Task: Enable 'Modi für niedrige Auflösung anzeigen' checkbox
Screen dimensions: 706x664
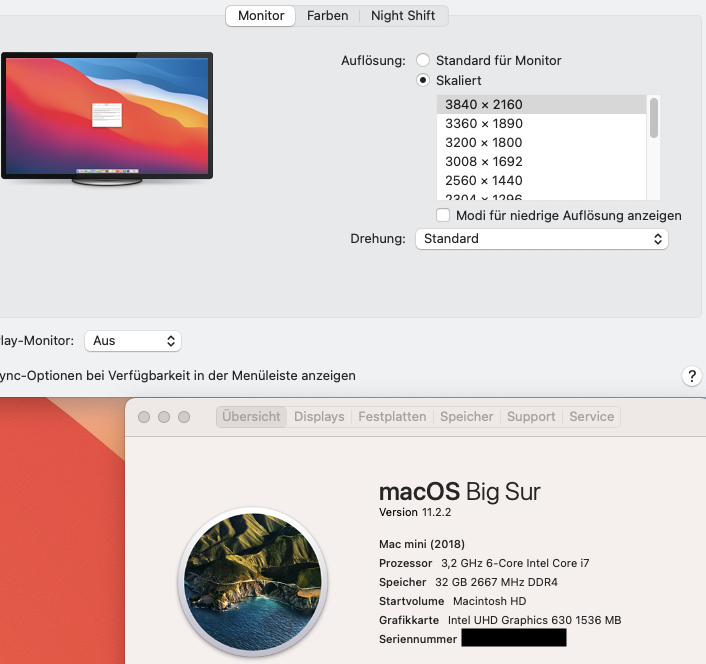Action: pyautogui.click(x=443, y=215)
